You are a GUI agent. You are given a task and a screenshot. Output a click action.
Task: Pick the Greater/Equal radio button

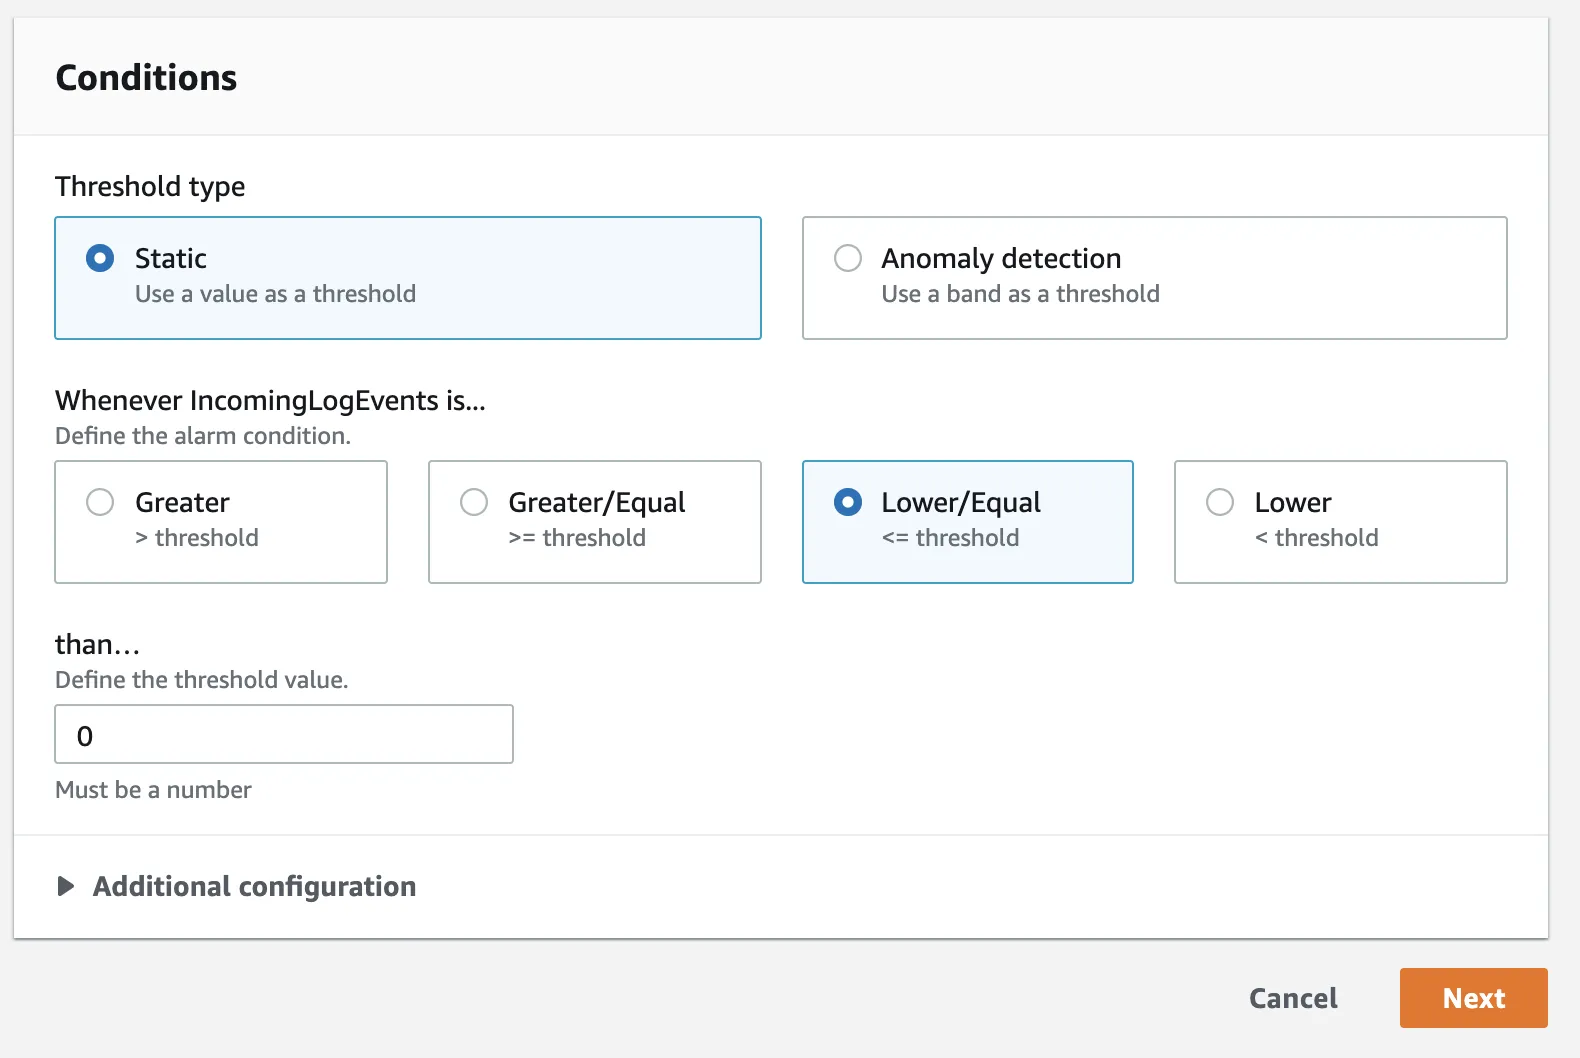point(474,502)
